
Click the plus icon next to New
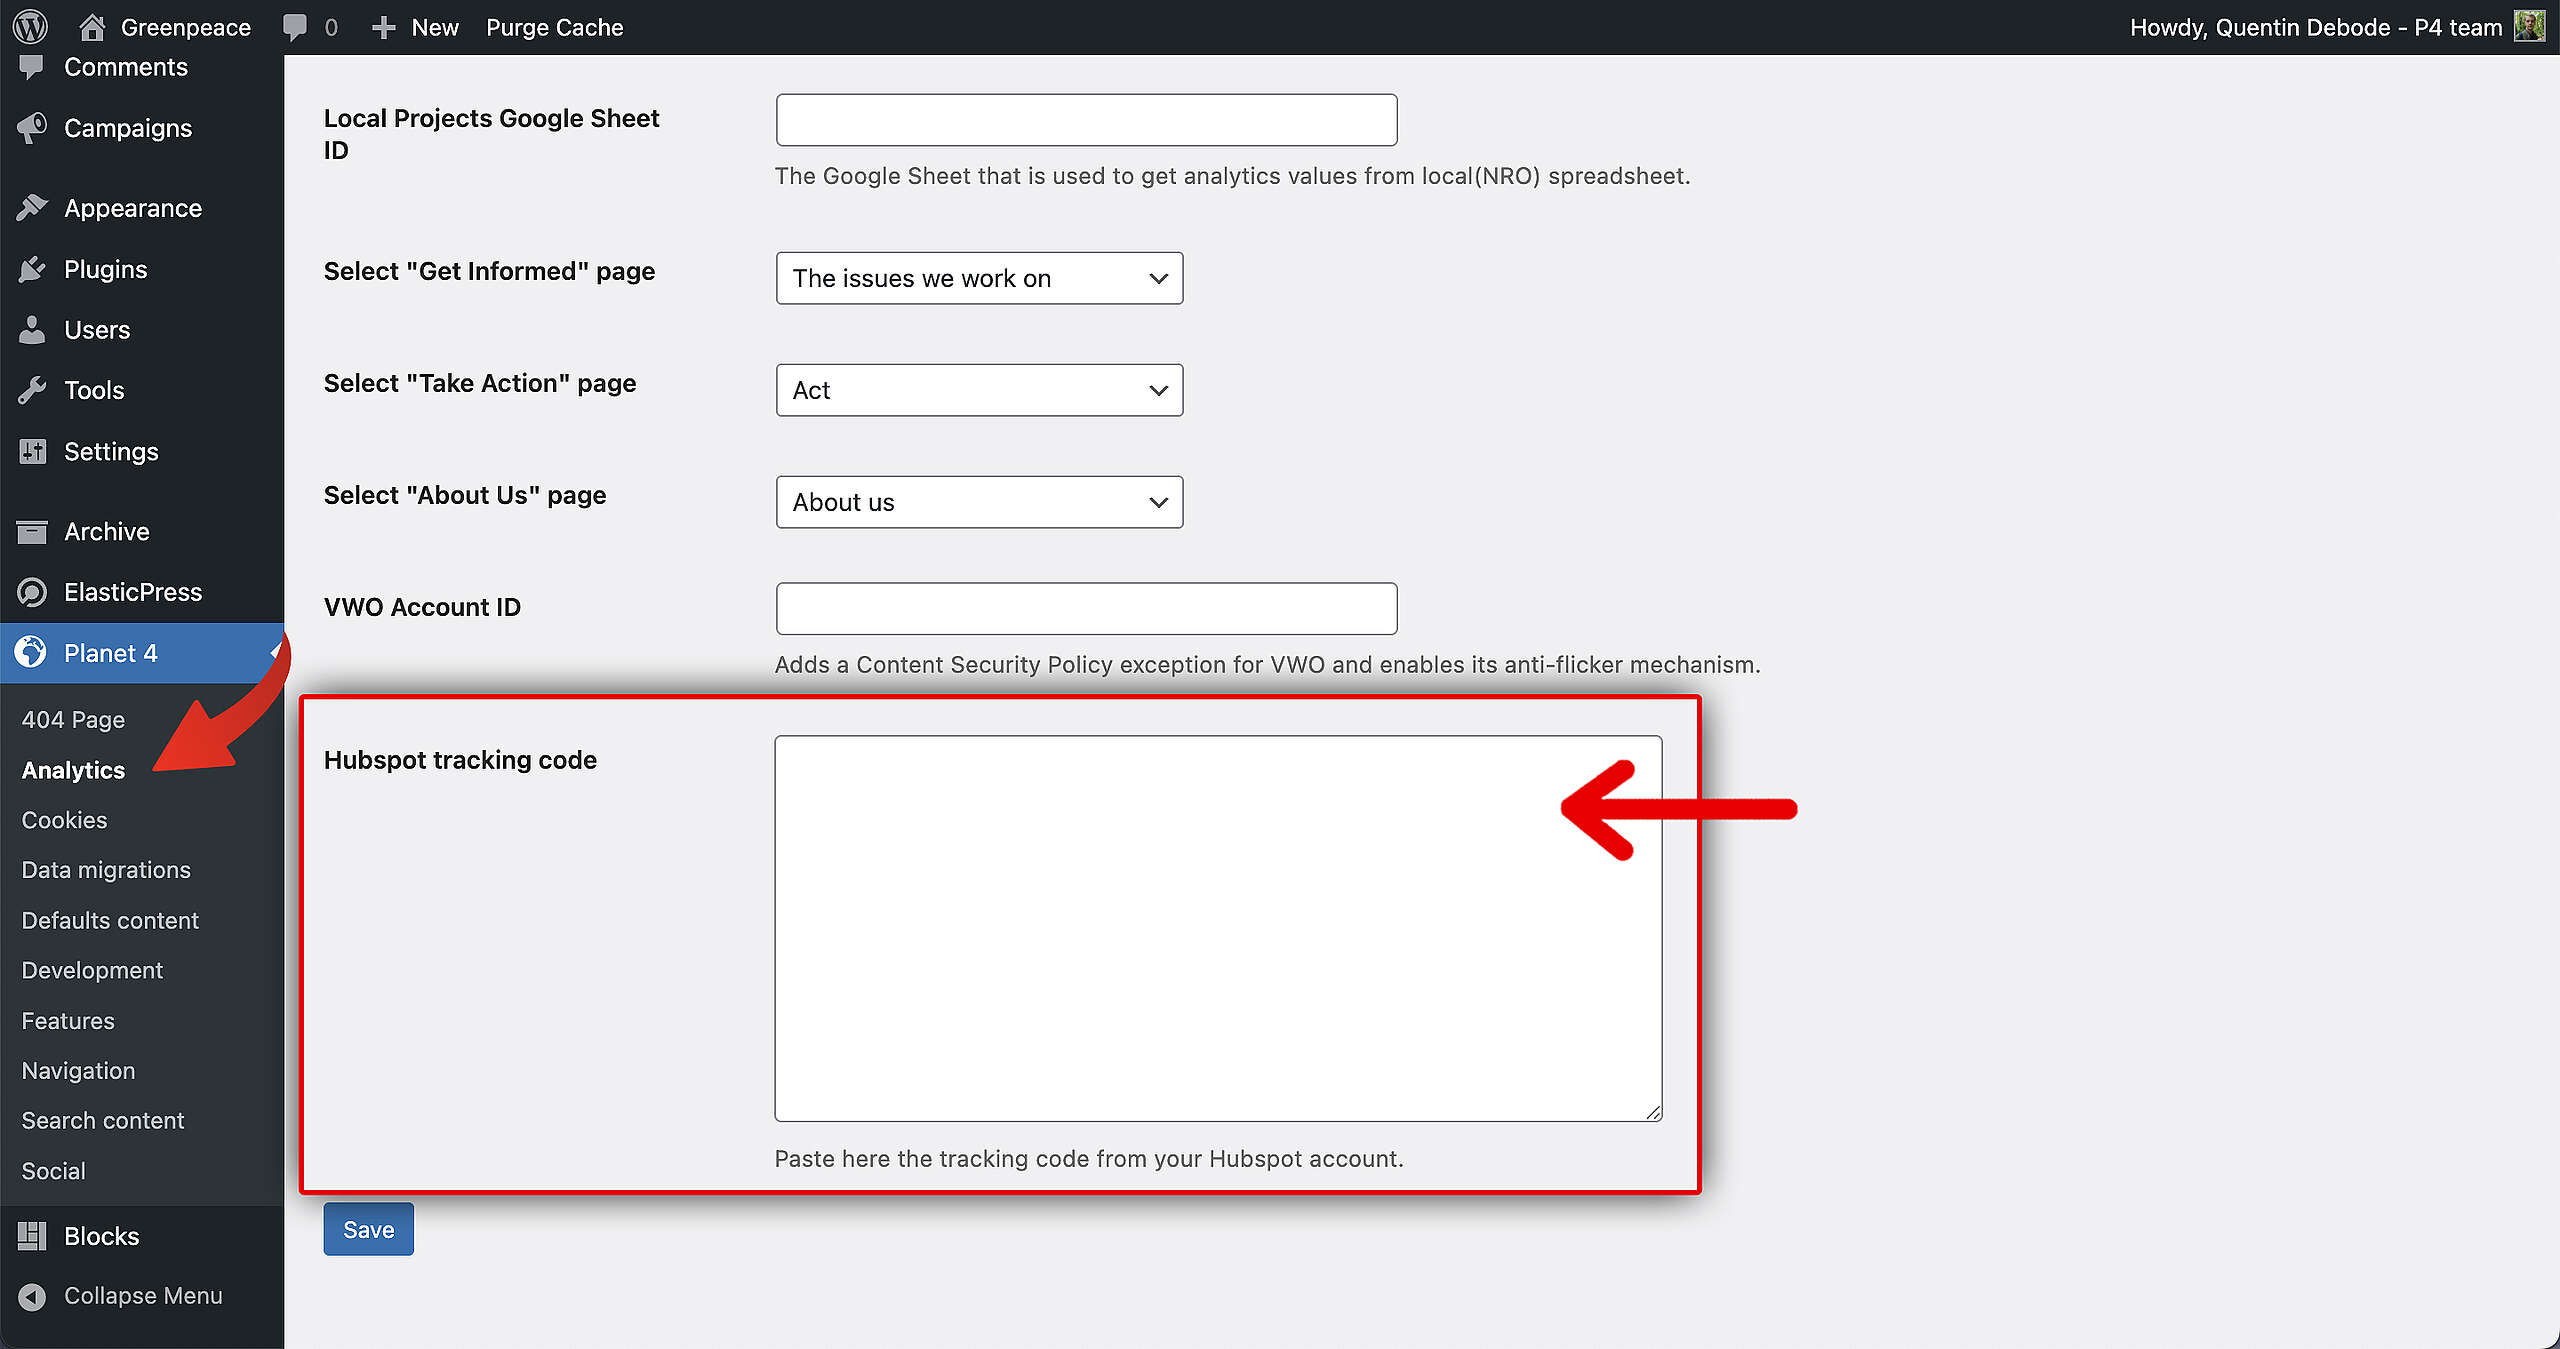[x=383, y=27]
